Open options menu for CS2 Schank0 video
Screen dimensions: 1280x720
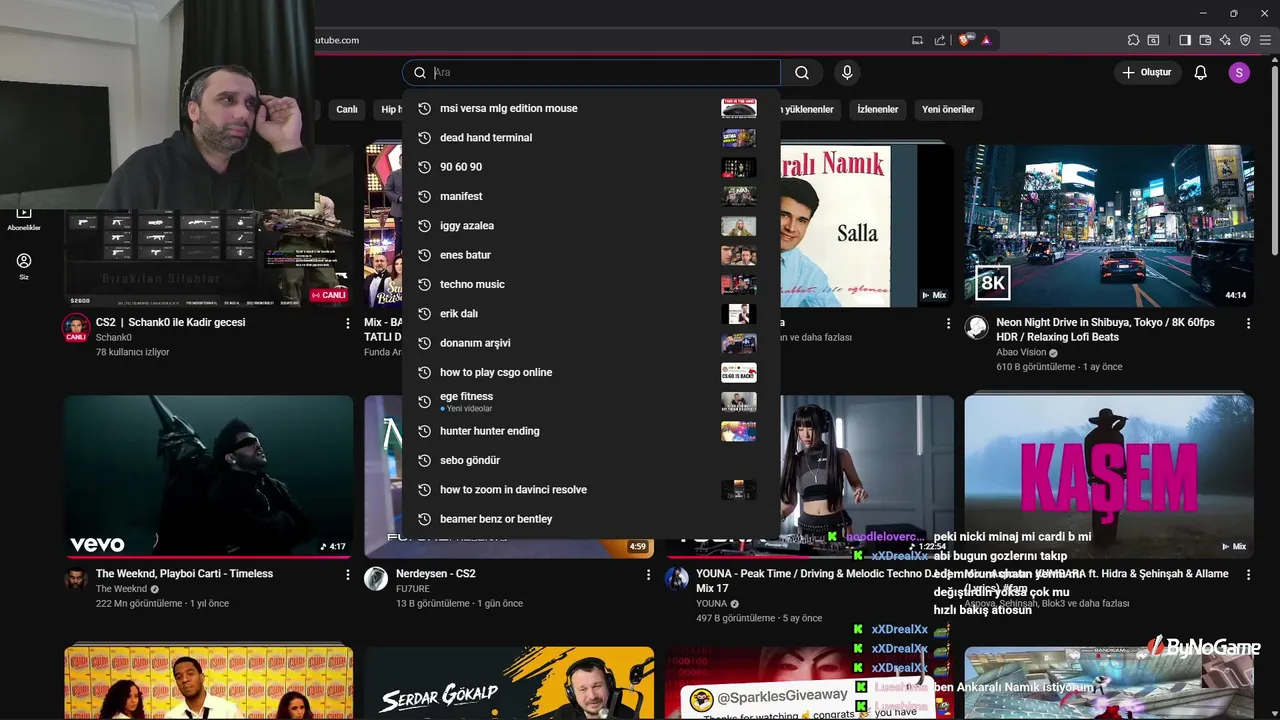[348, 323]
